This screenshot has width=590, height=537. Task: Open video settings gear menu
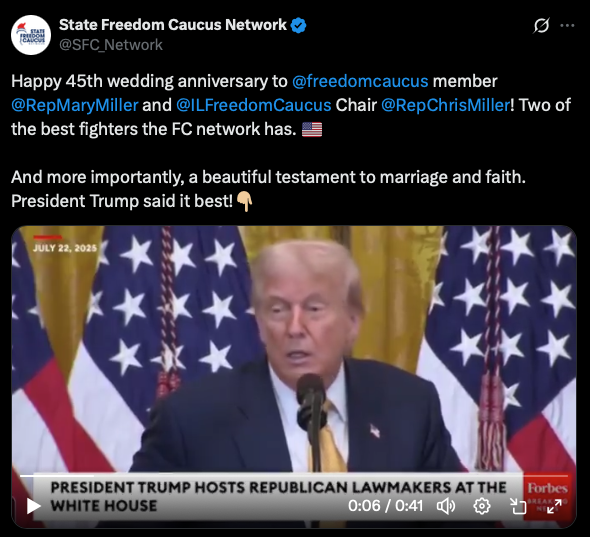[482, 506]
